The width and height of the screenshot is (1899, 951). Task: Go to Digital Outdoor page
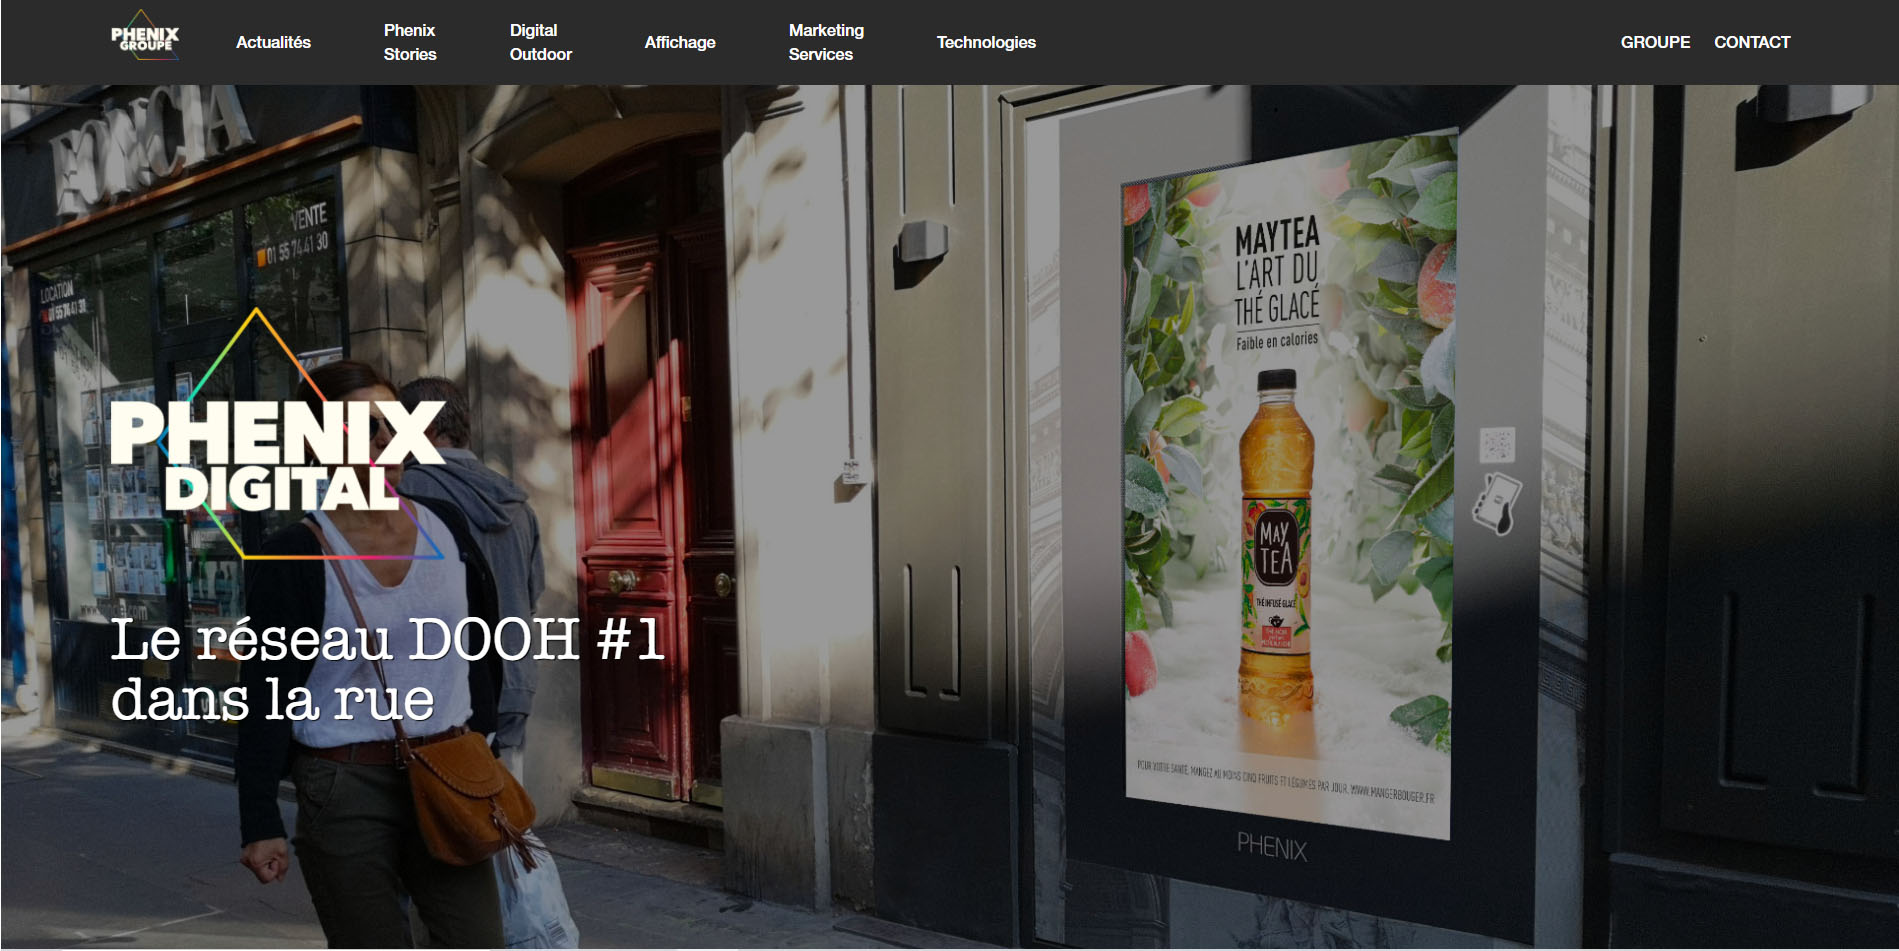click(540, 42)
